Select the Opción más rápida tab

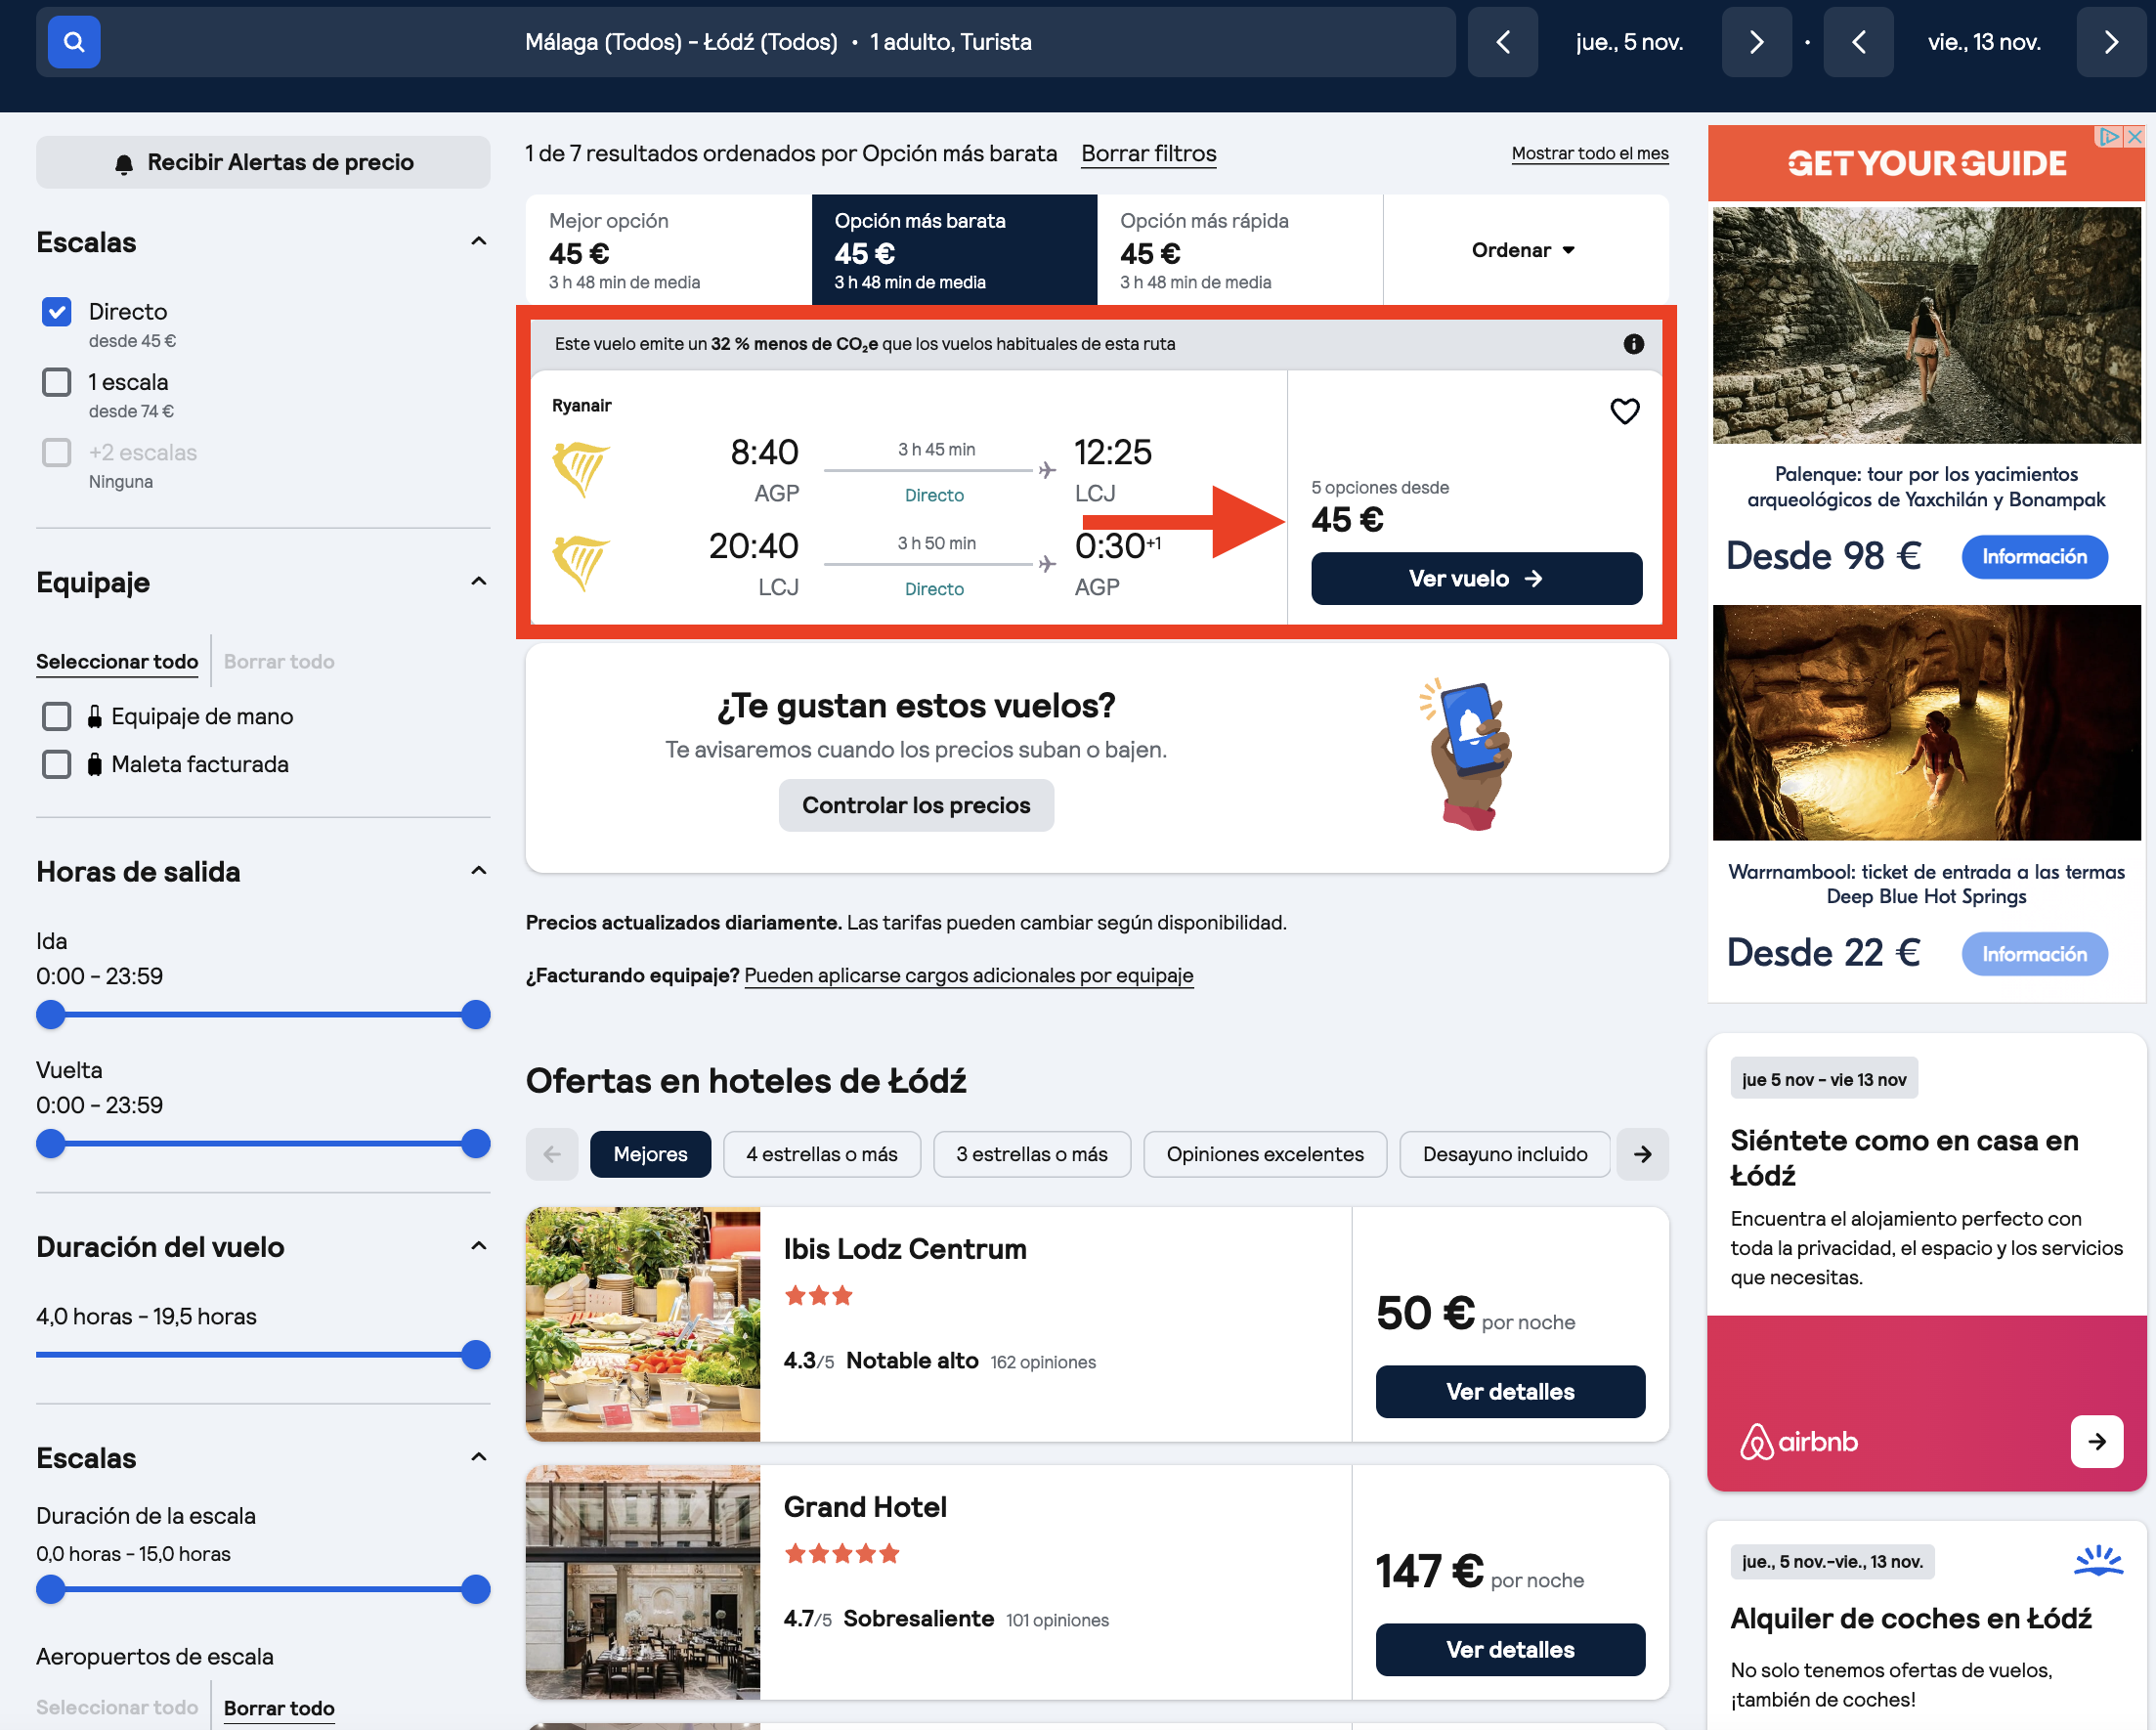pos(1240,250)
